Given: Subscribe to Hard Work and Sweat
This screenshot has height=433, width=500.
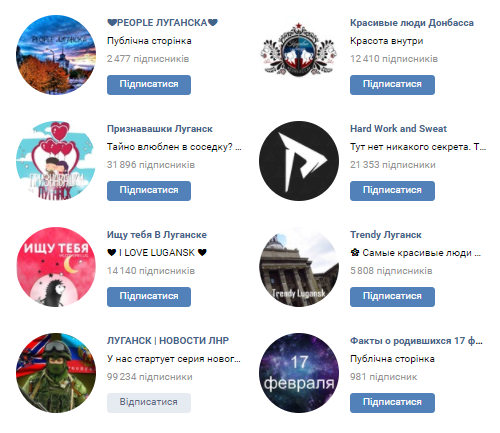Looking at the screenshot, I should [x=392, y=191].
